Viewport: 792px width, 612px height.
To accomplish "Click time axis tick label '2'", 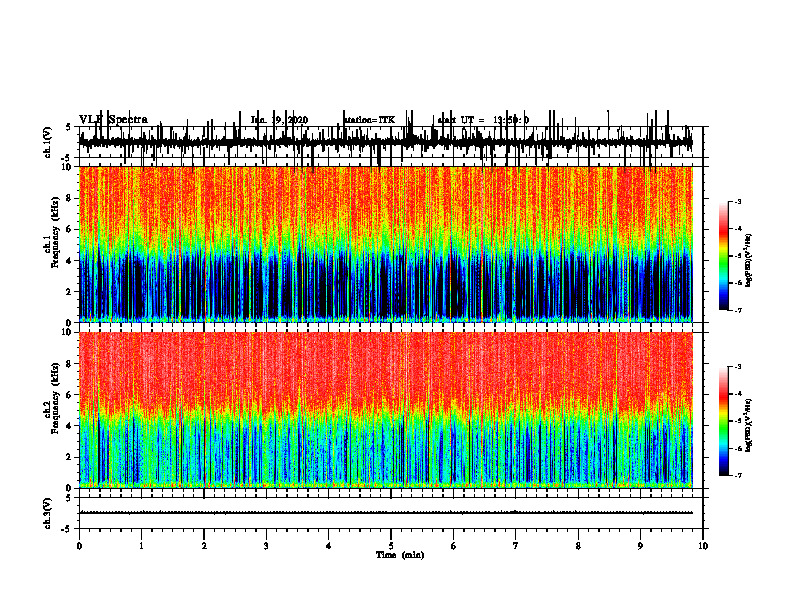I will 204,546.
